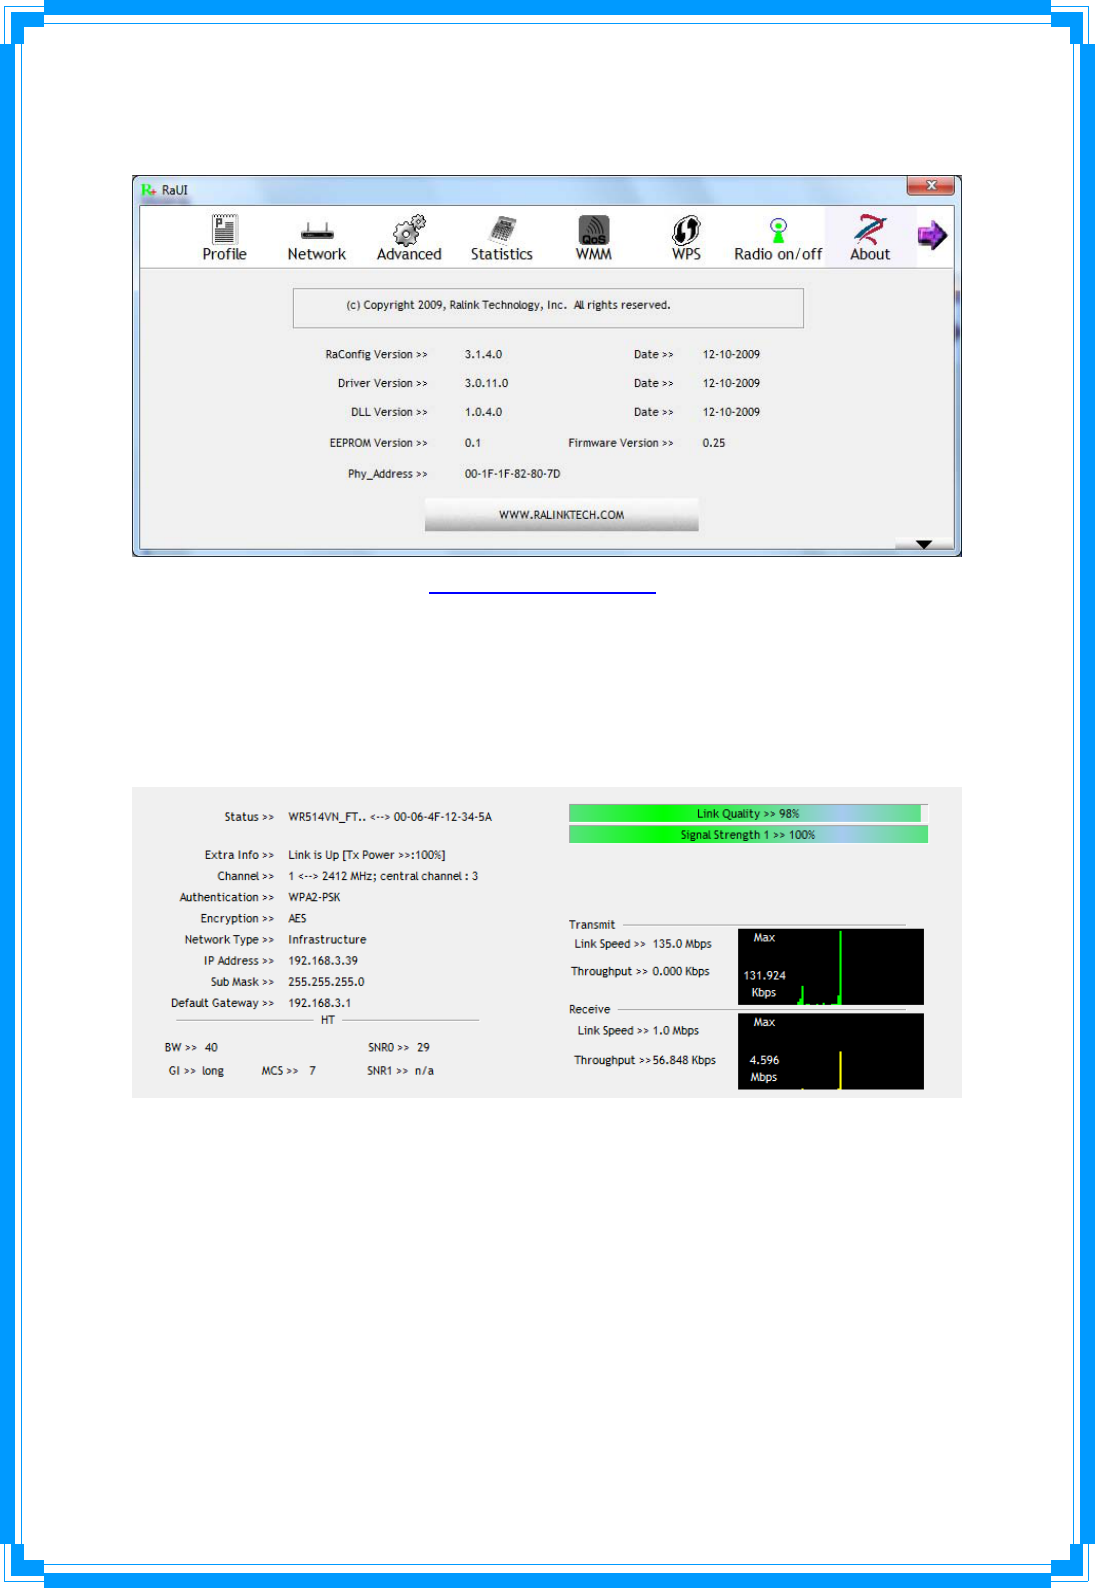Viewport: 1095px width, 1588px height.
Task: Toggle the Radio on/off antenna icon
Action: [x=778, y=230]
